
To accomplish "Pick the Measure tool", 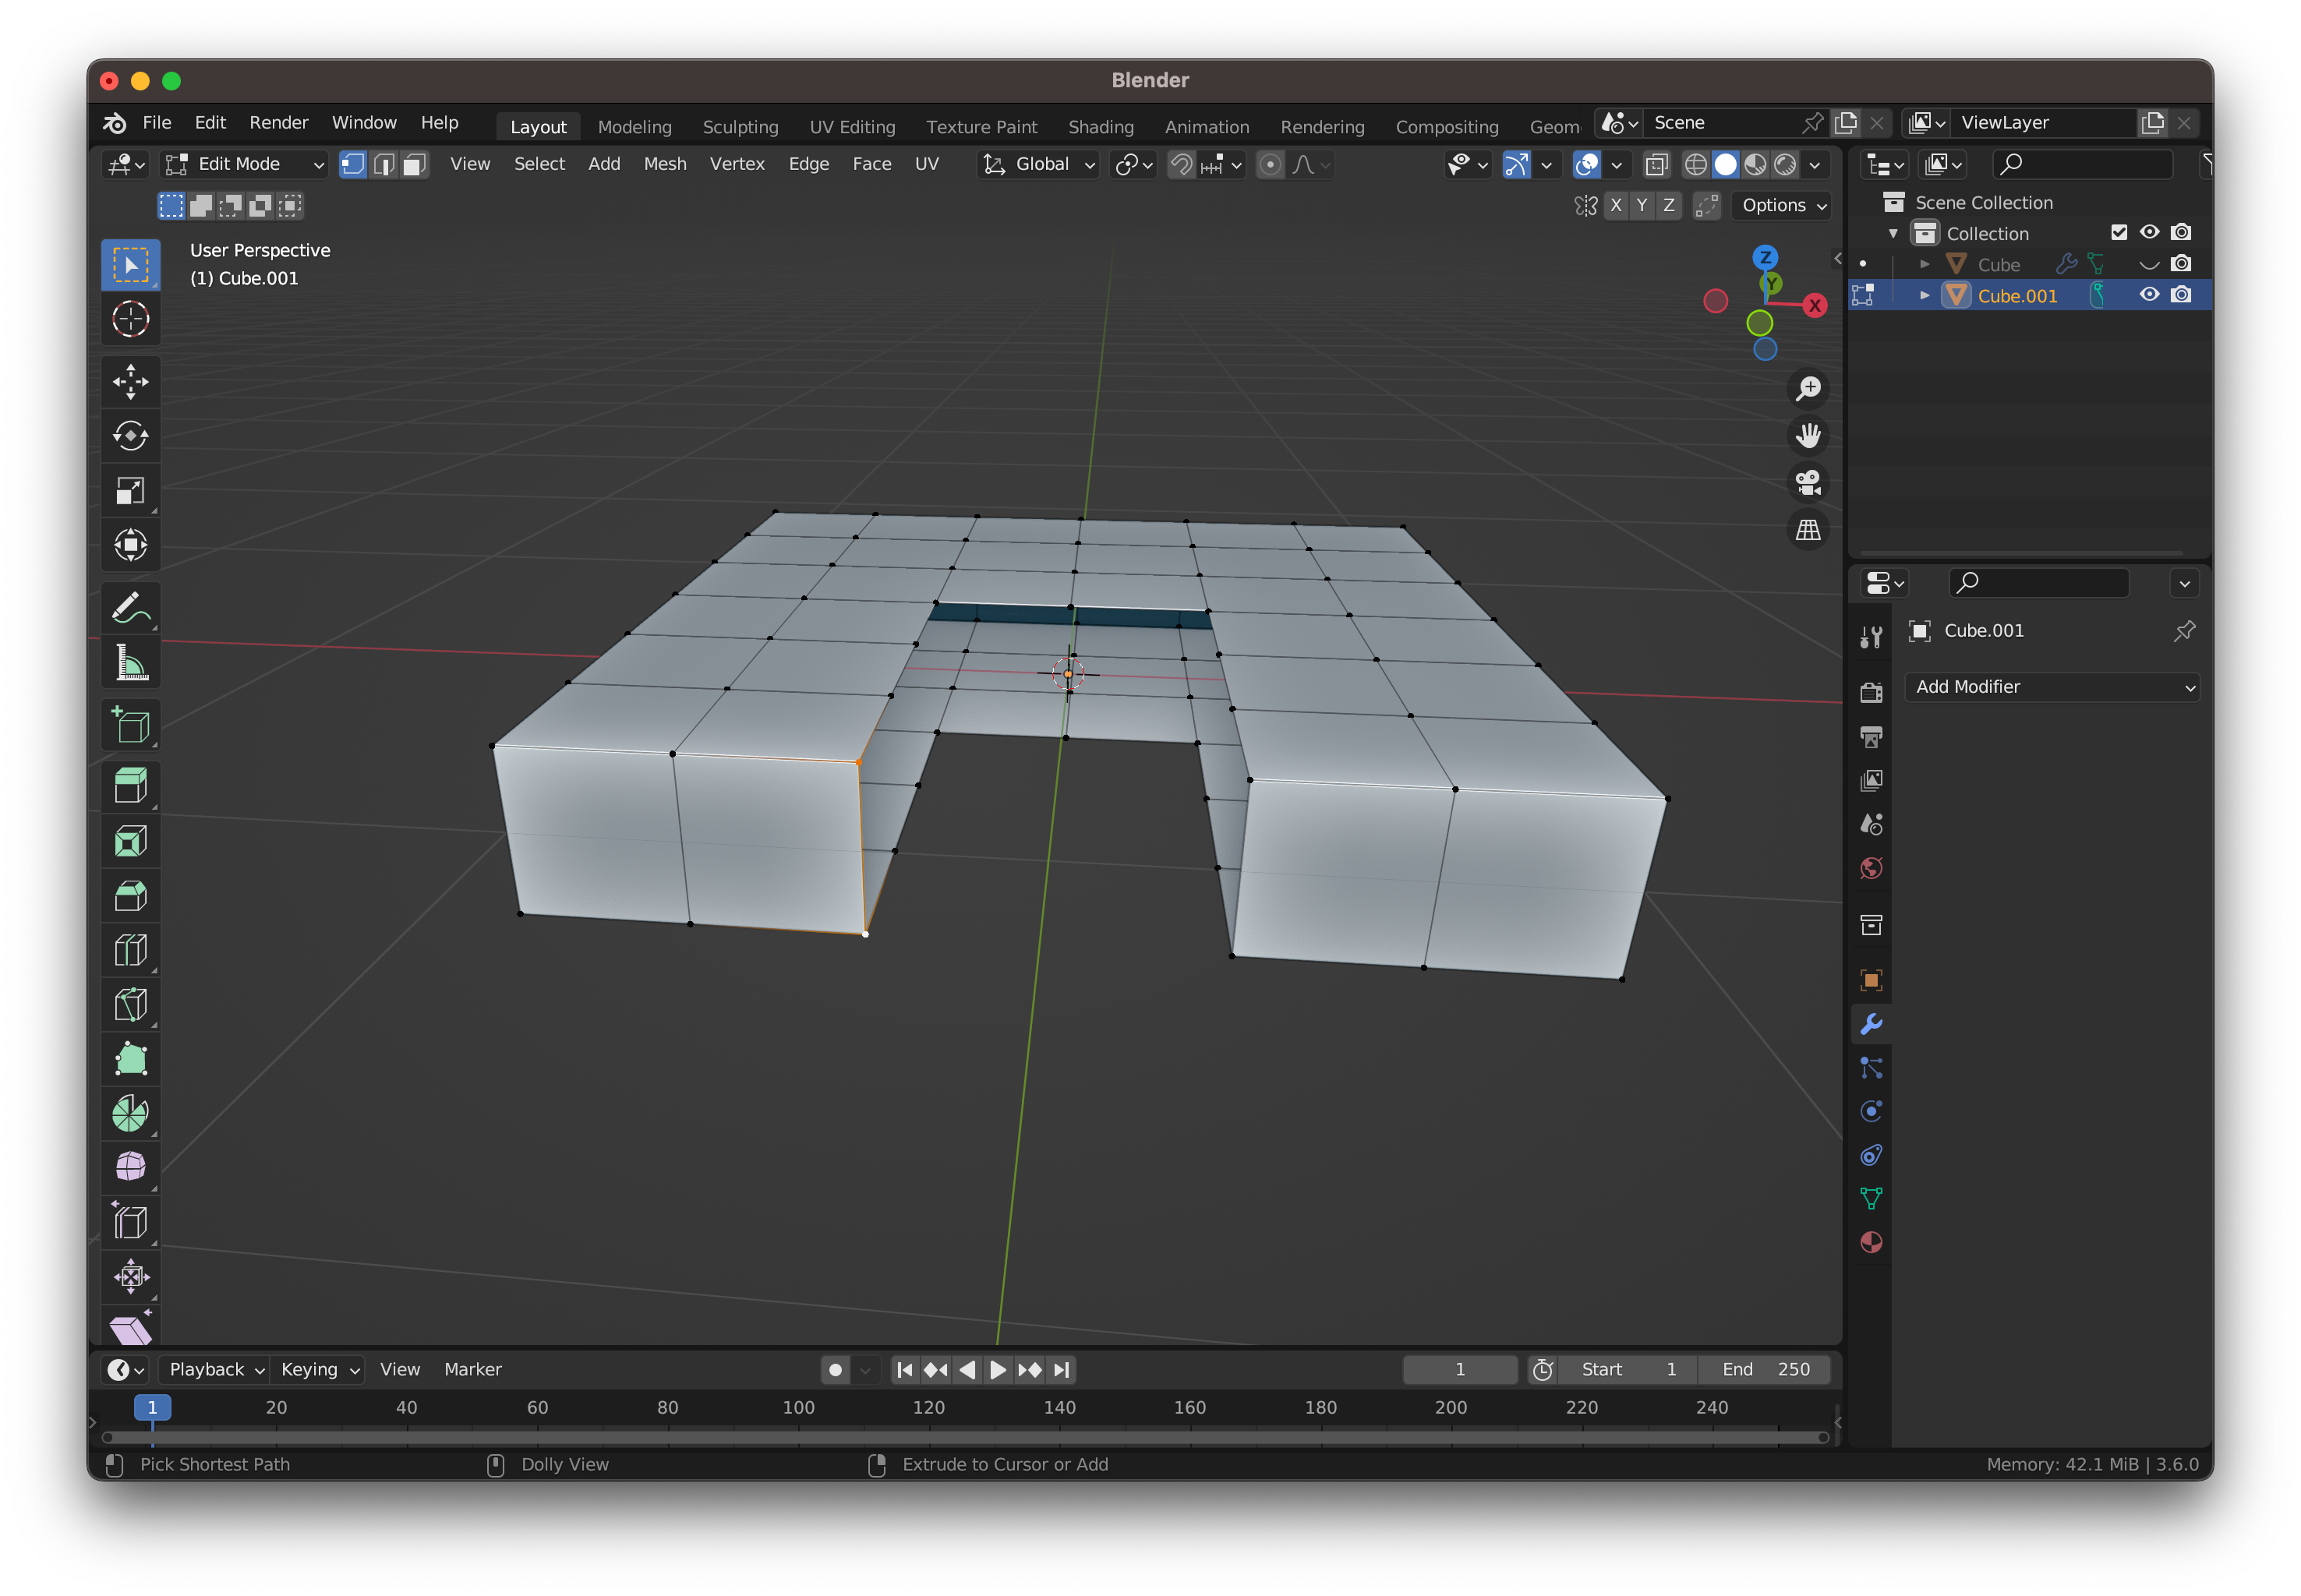I will (130, 662).
